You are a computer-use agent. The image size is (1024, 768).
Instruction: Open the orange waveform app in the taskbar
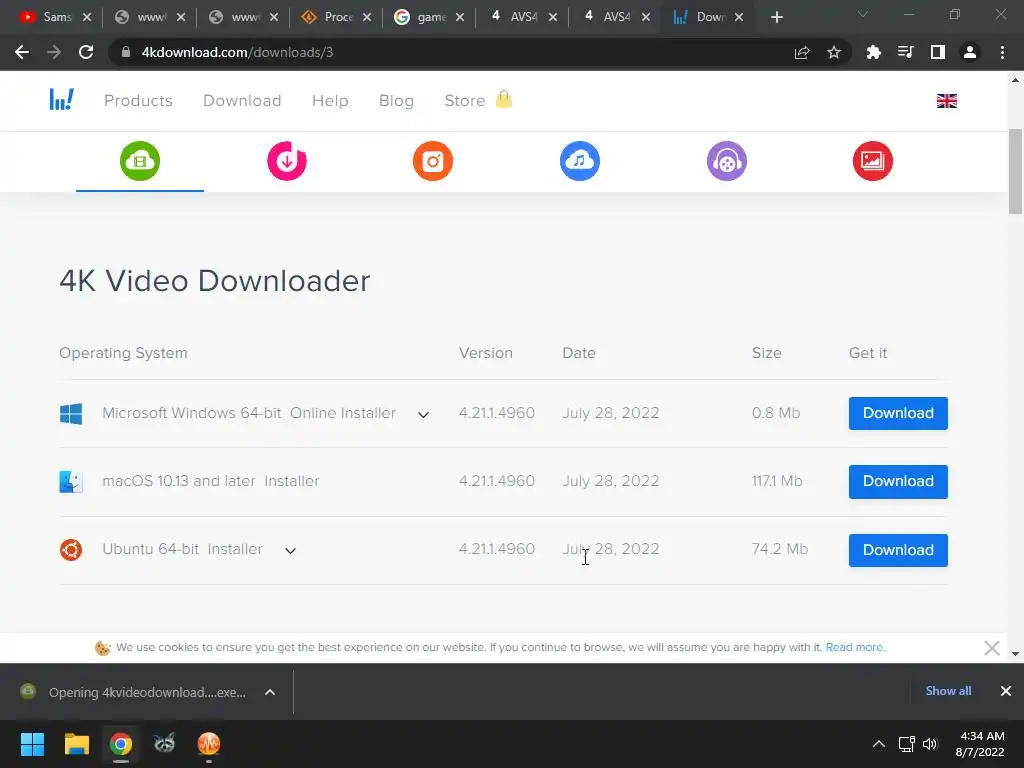tap(209, 744)
